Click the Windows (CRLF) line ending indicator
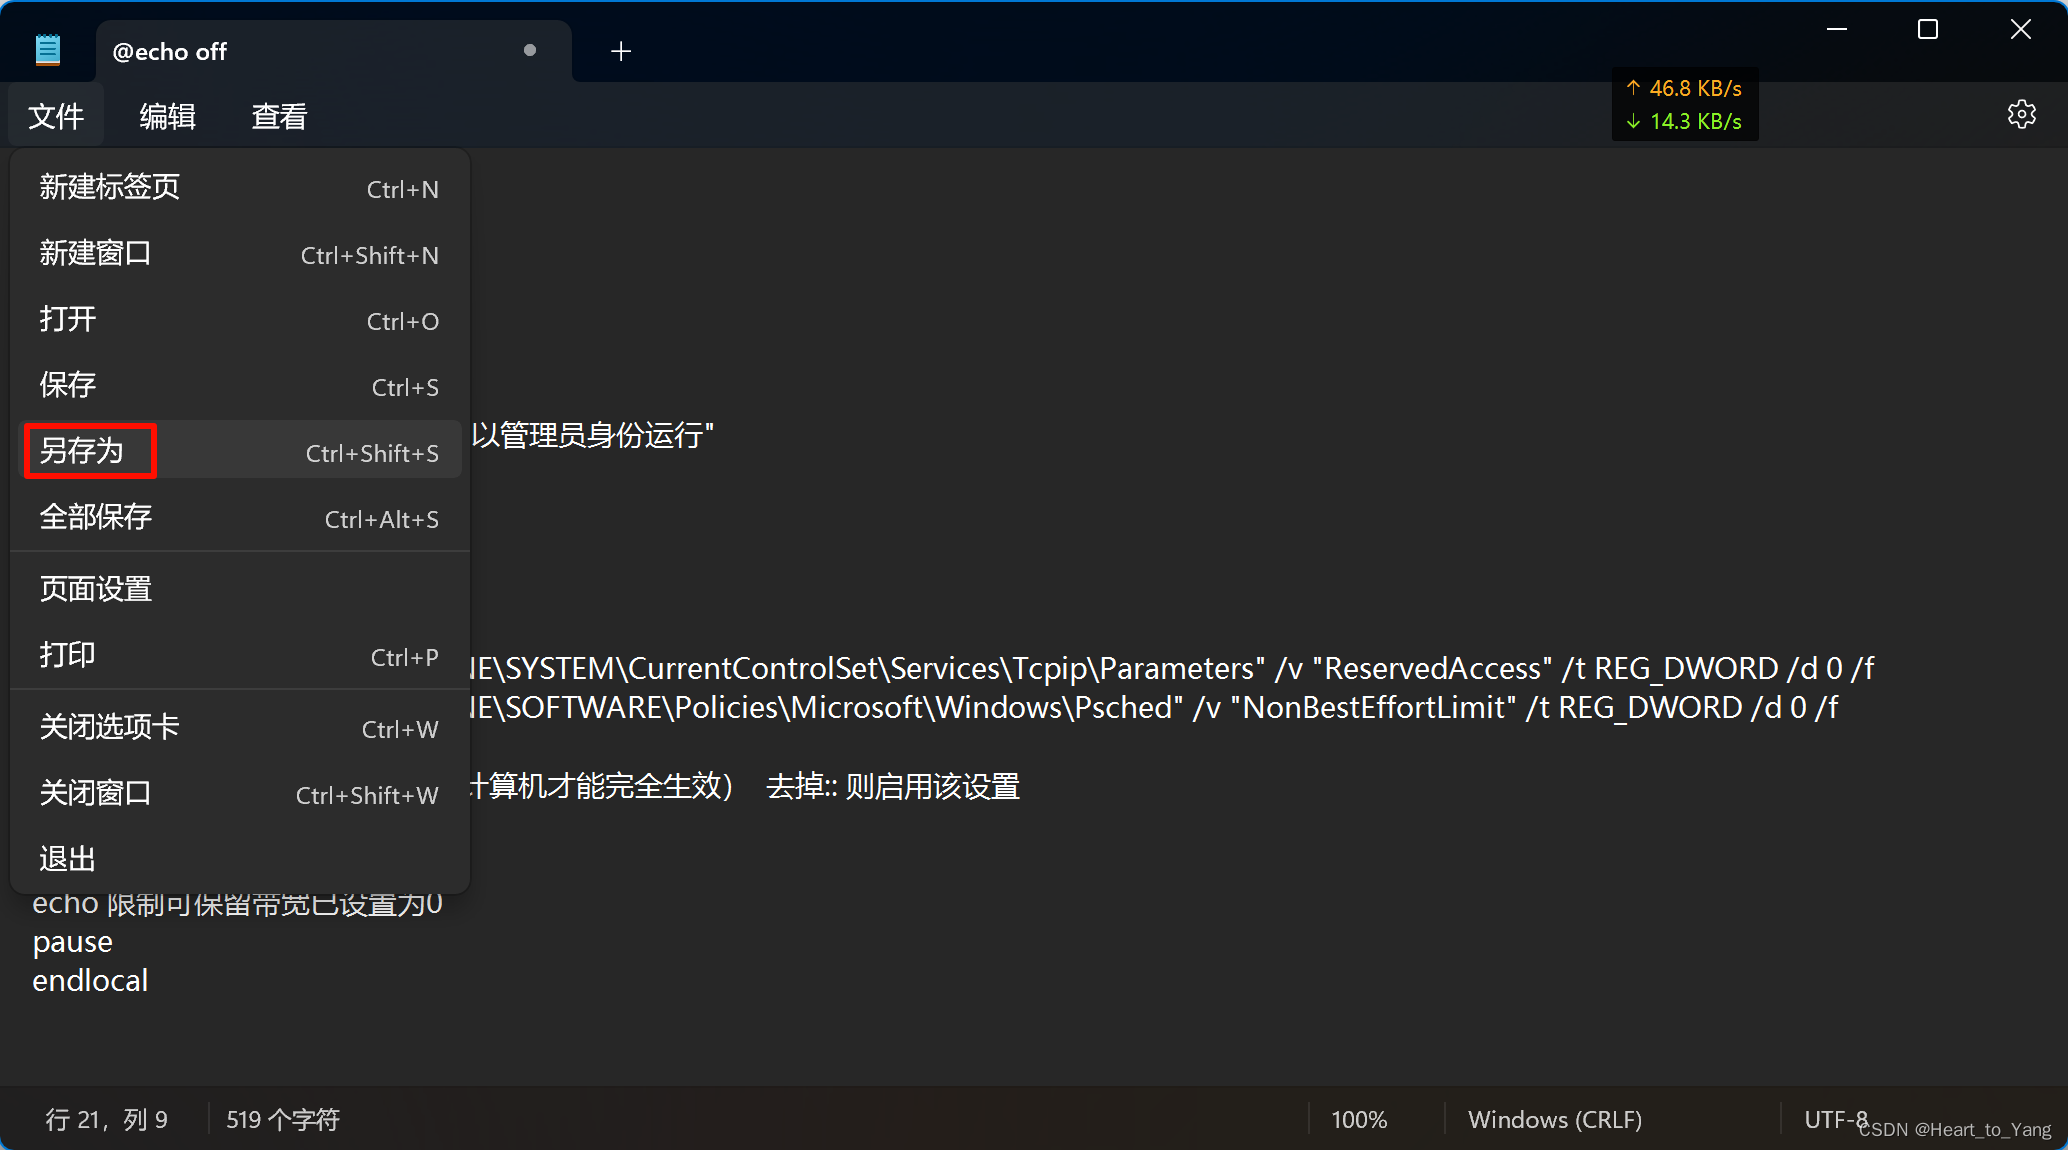Screen dimensions: 2068x1150 pos(1555,1119)
